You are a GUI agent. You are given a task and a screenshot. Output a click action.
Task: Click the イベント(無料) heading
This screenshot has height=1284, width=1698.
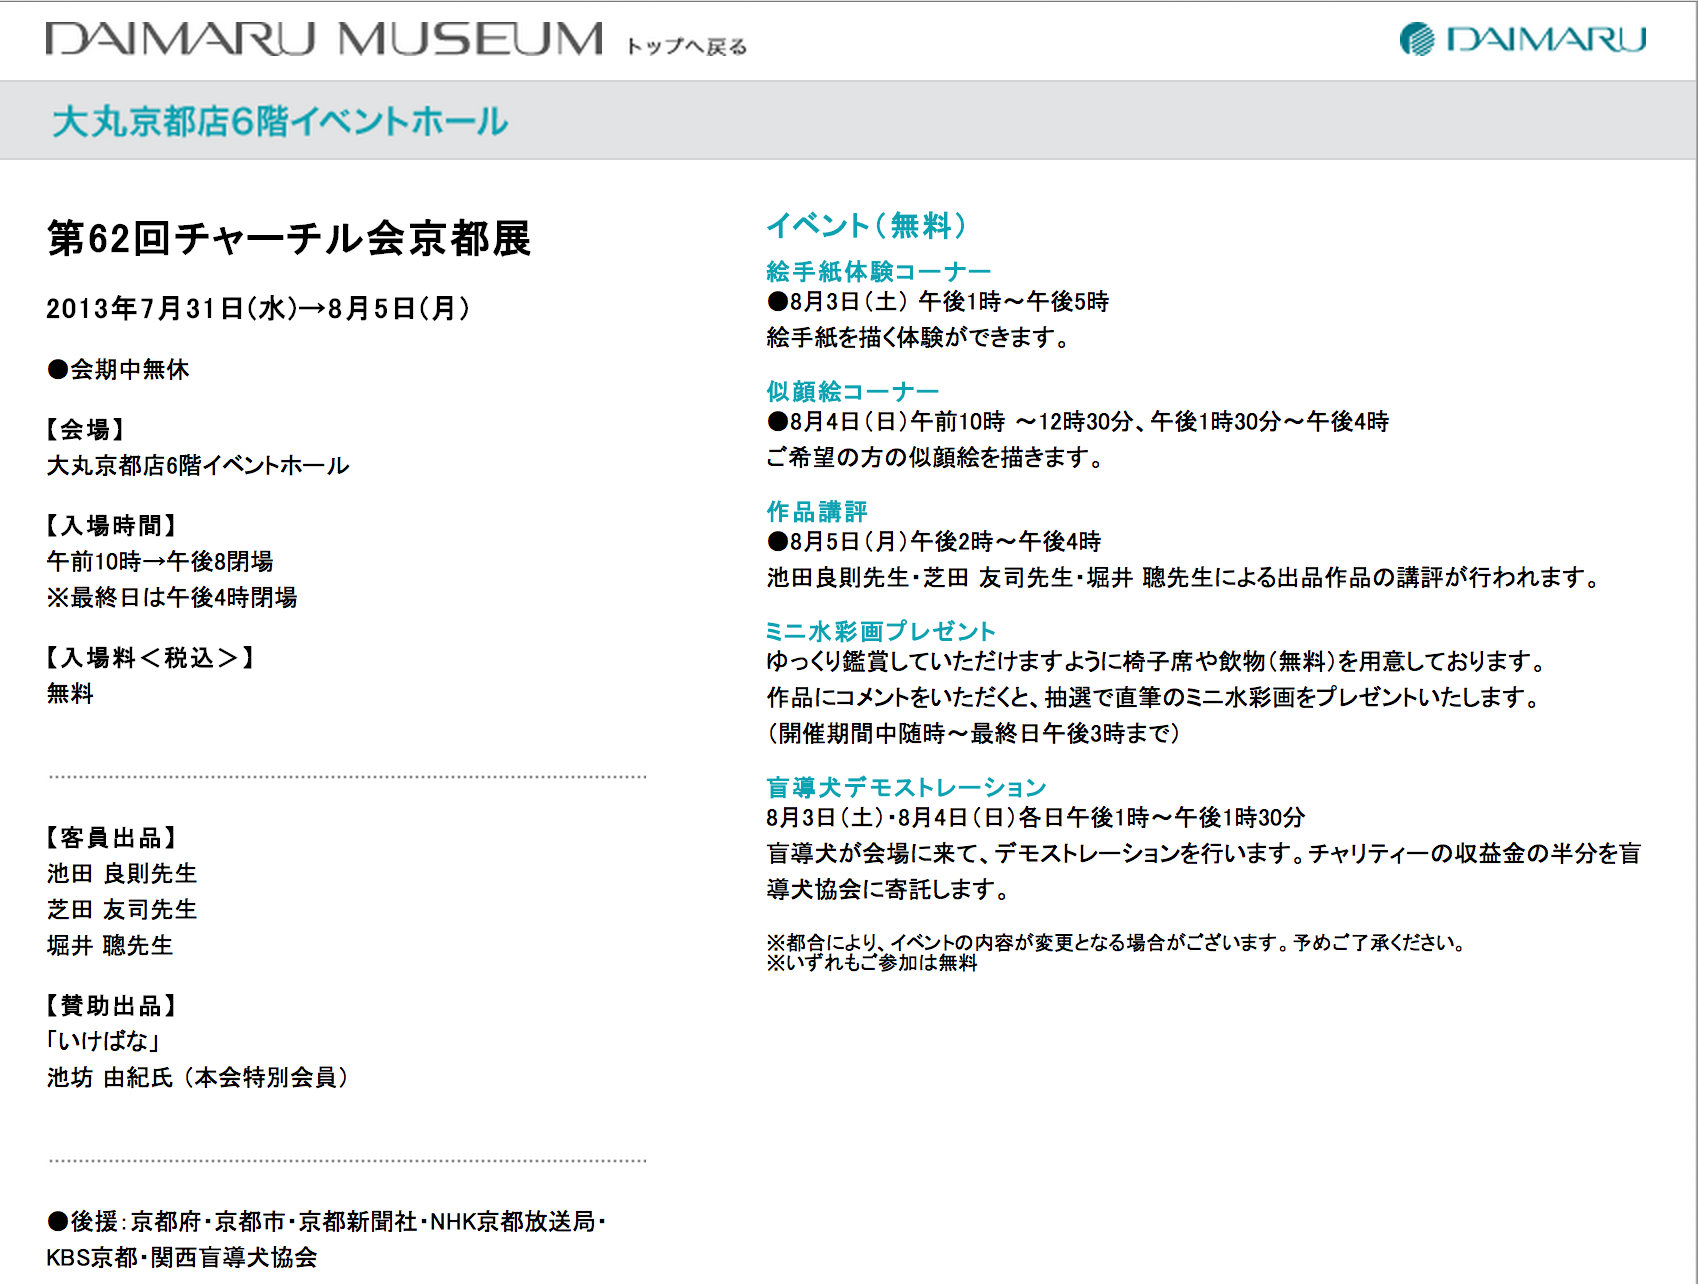click(866, 225)
